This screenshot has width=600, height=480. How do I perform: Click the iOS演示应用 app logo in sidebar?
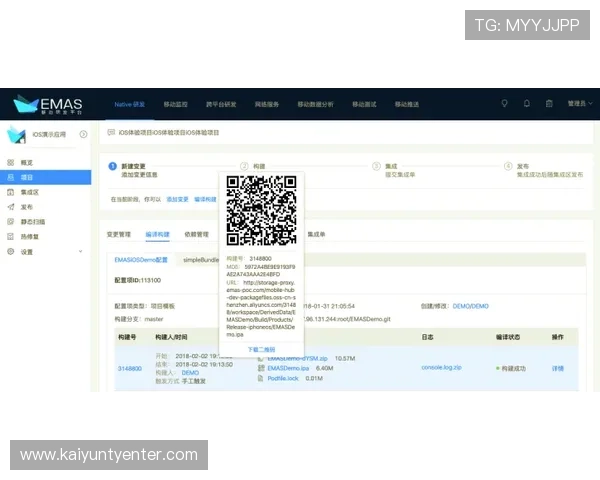pos(16,135)
